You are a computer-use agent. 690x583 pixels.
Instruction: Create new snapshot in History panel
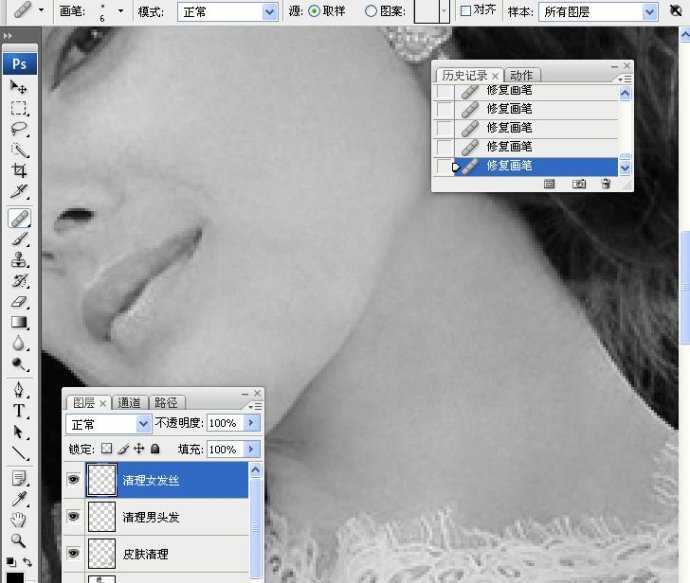(x=579, y=183)
